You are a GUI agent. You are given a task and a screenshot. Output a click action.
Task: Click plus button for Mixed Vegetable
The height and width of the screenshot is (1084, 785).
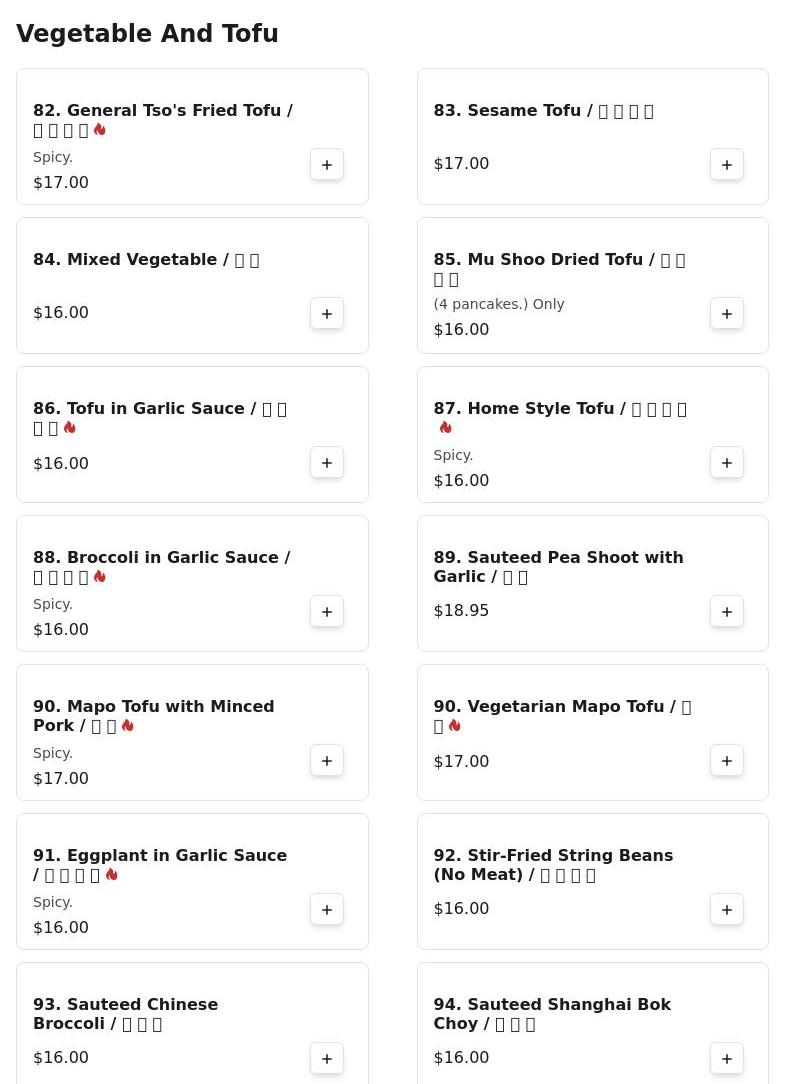point(327,314)
